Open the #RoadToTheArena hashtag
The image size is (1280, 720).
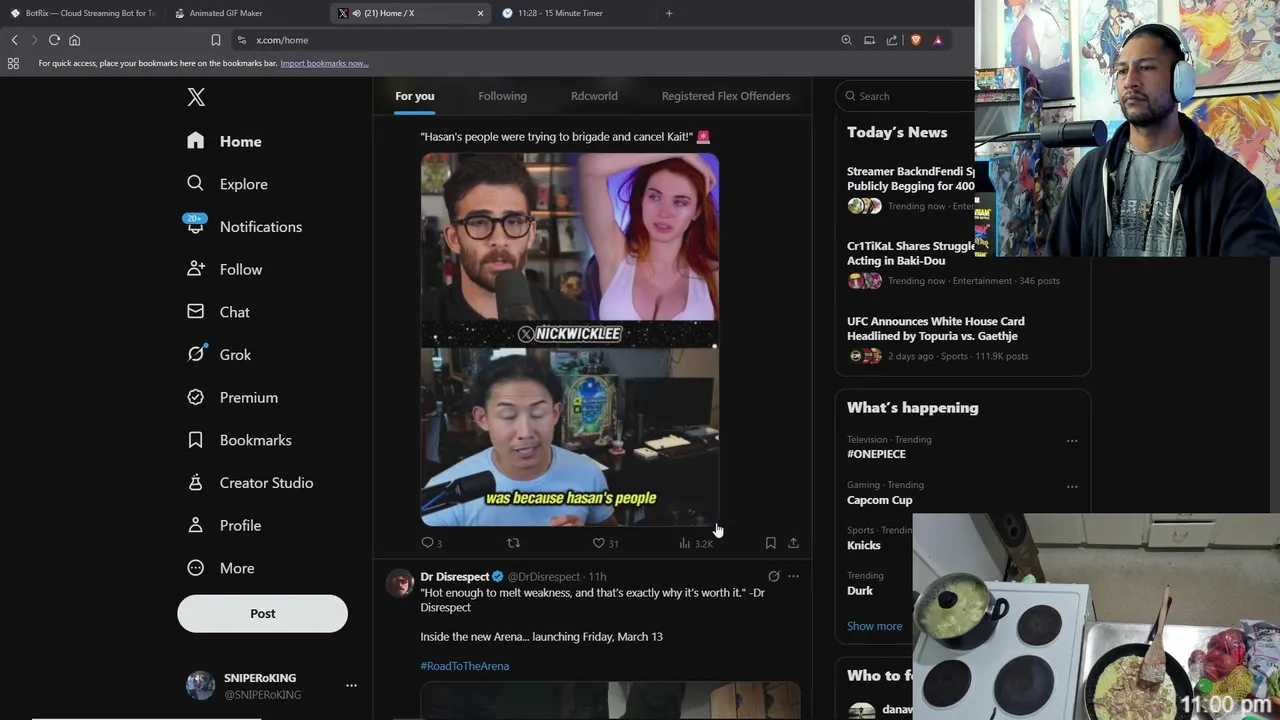pos(464,666)
